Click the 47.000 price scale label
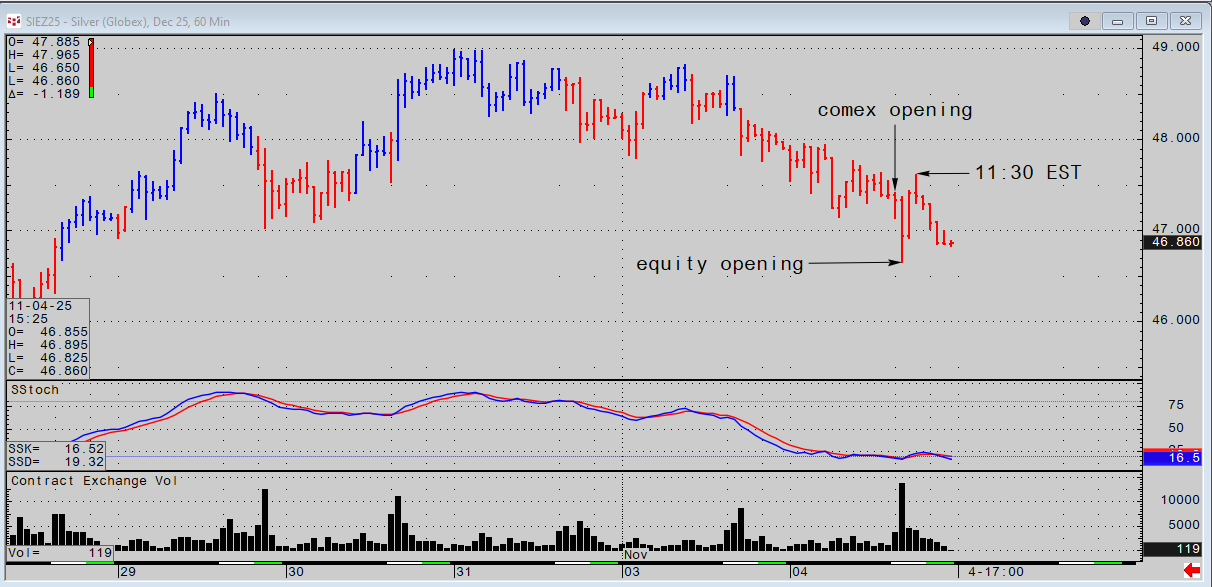This screenshot has height=587, width=1212. click(1174, 229)
